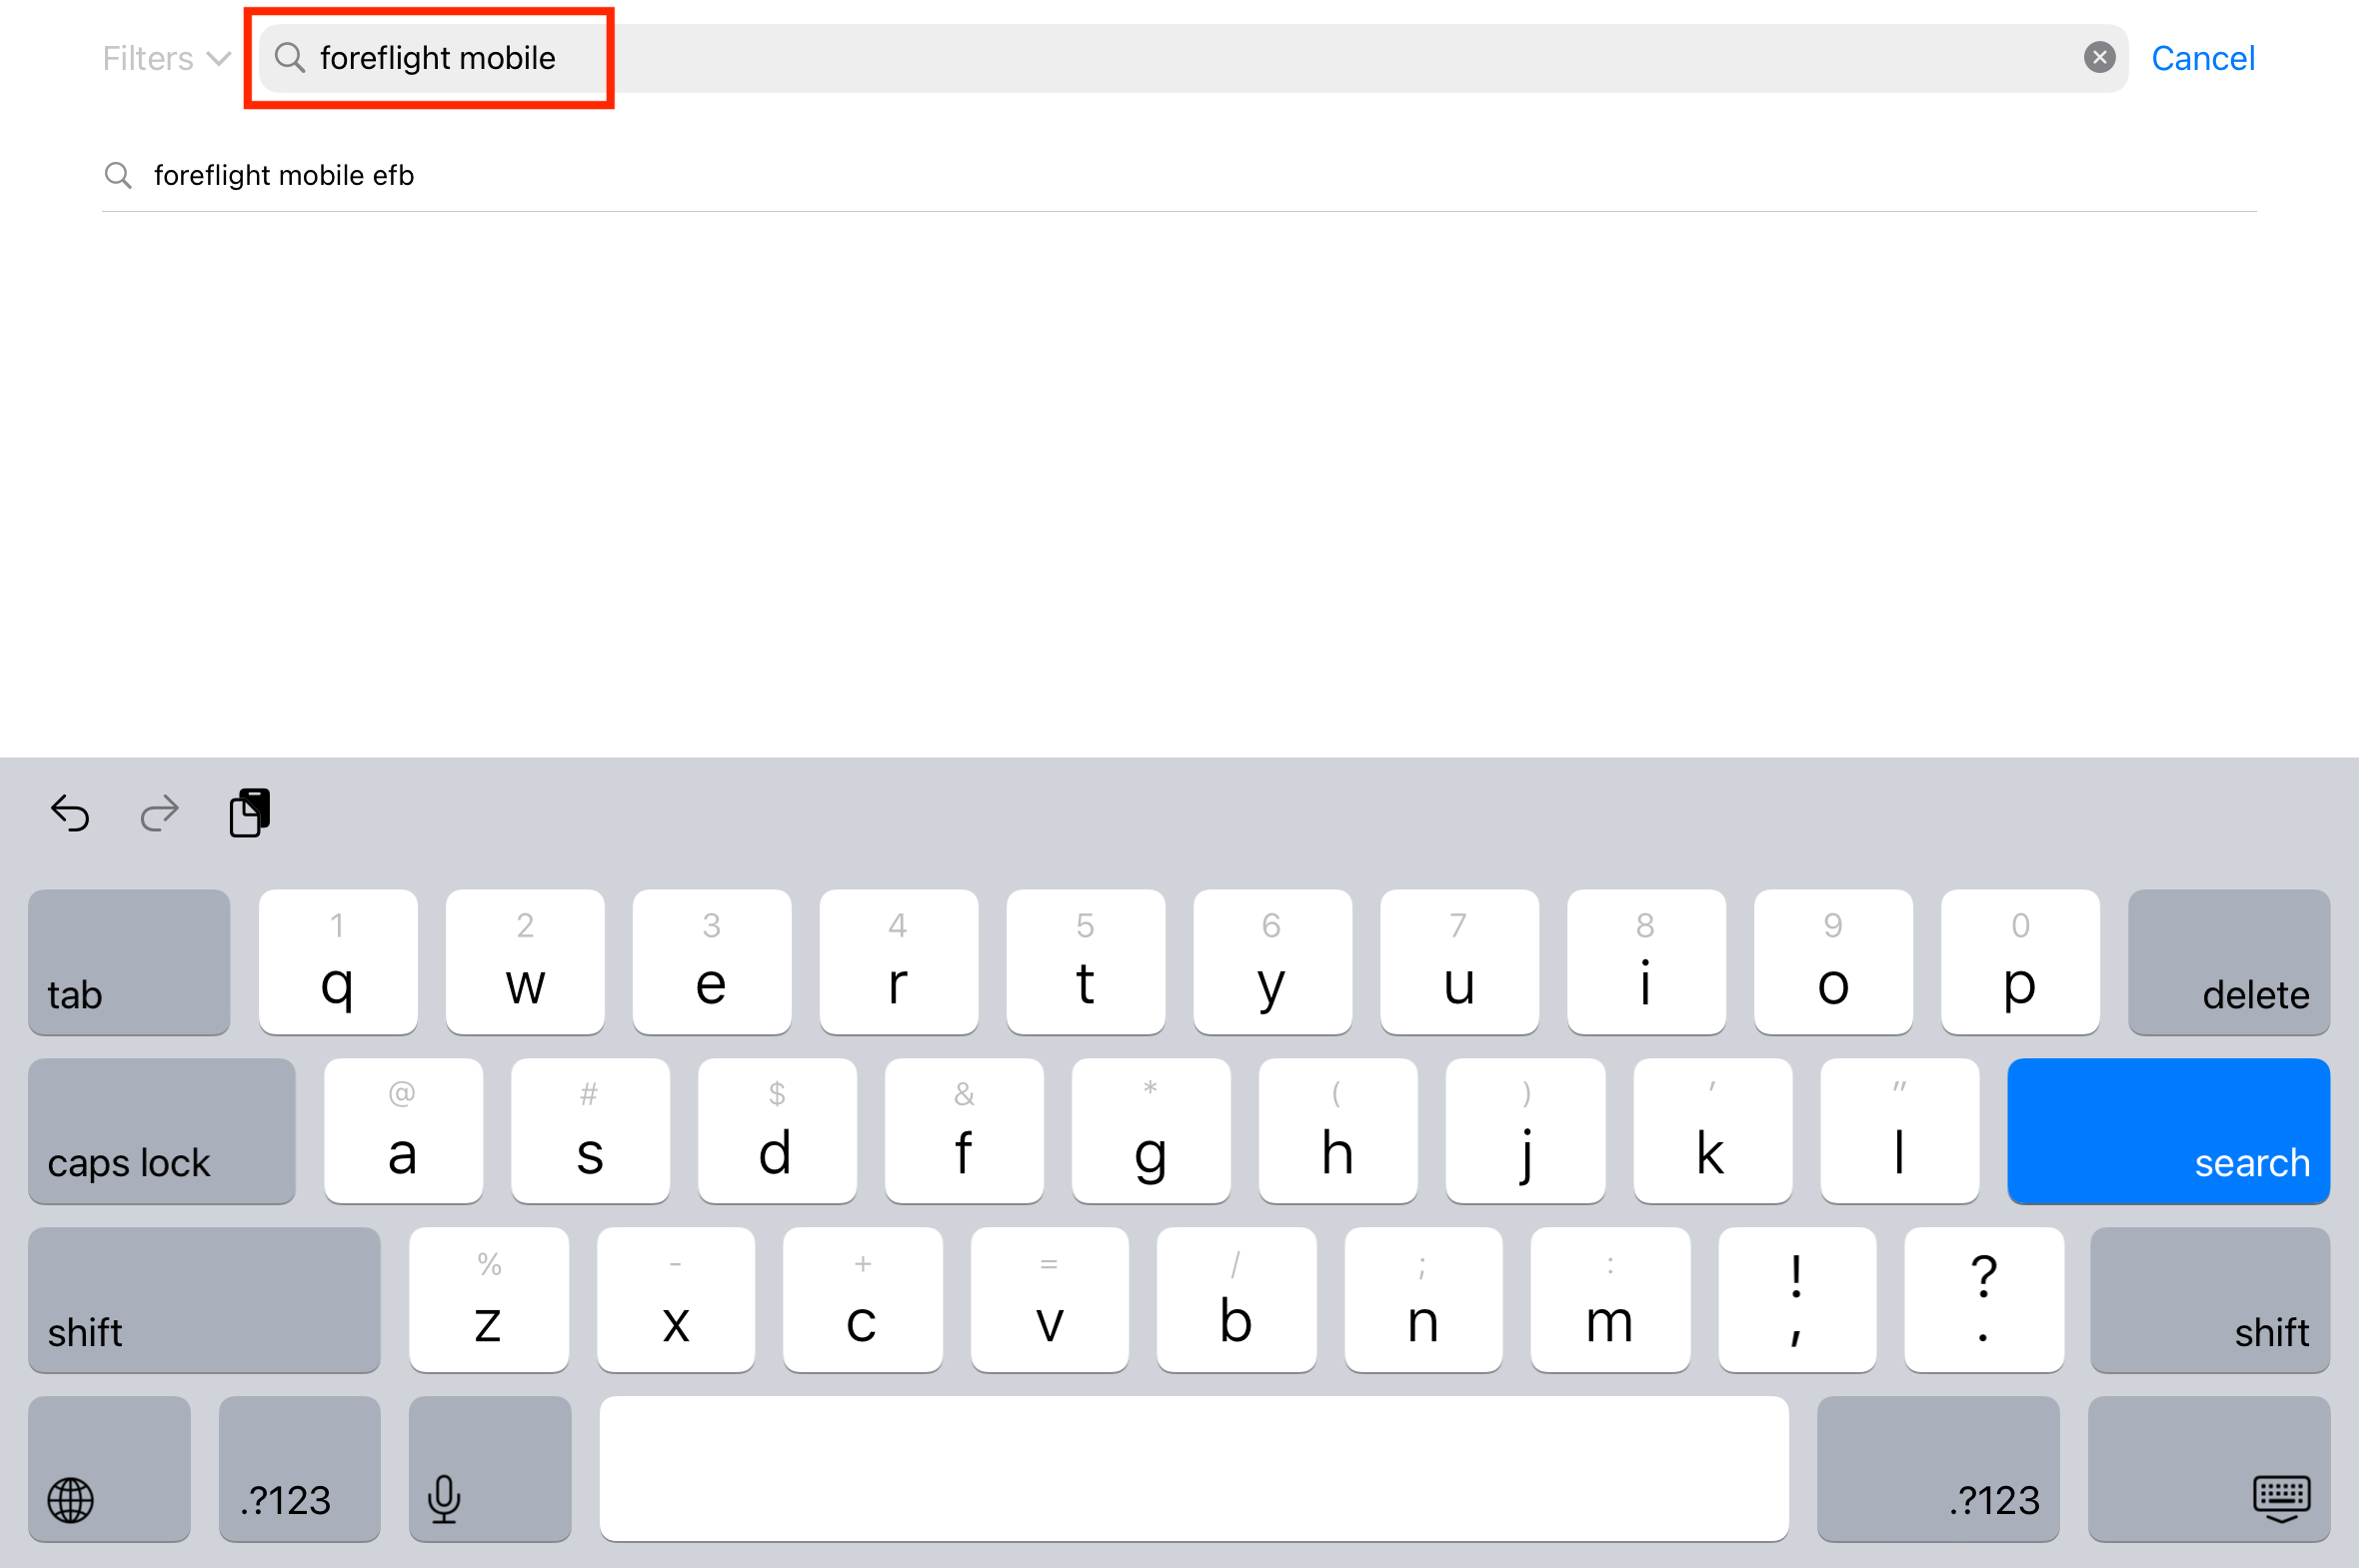This screenshot has width=2359, height=1568.
Task: Tap the b key
Action: 1237,1300
